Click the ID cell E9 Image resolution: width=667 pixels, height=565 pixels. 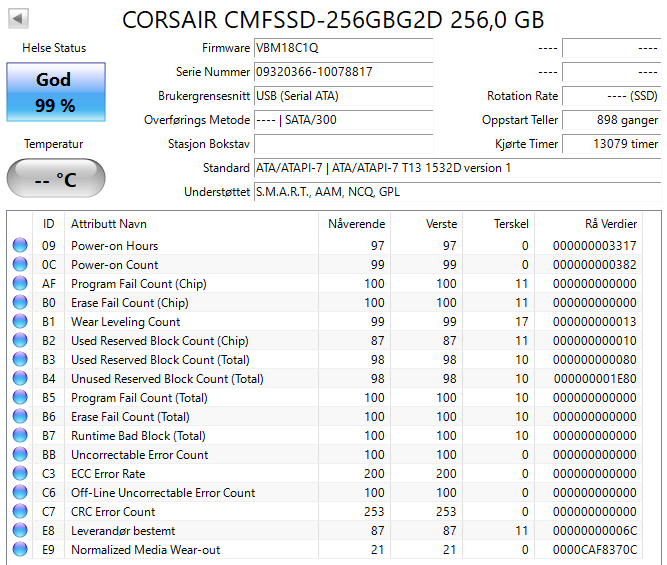(48, 550)
